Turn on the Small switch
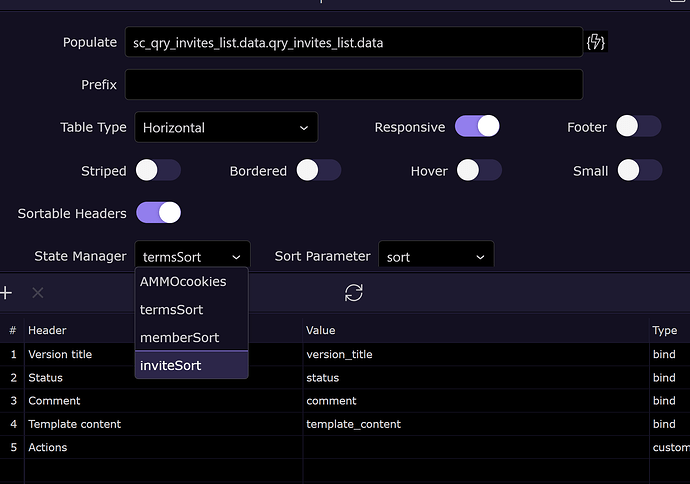Viewport: 690px width, 484px height. [640, 170]
